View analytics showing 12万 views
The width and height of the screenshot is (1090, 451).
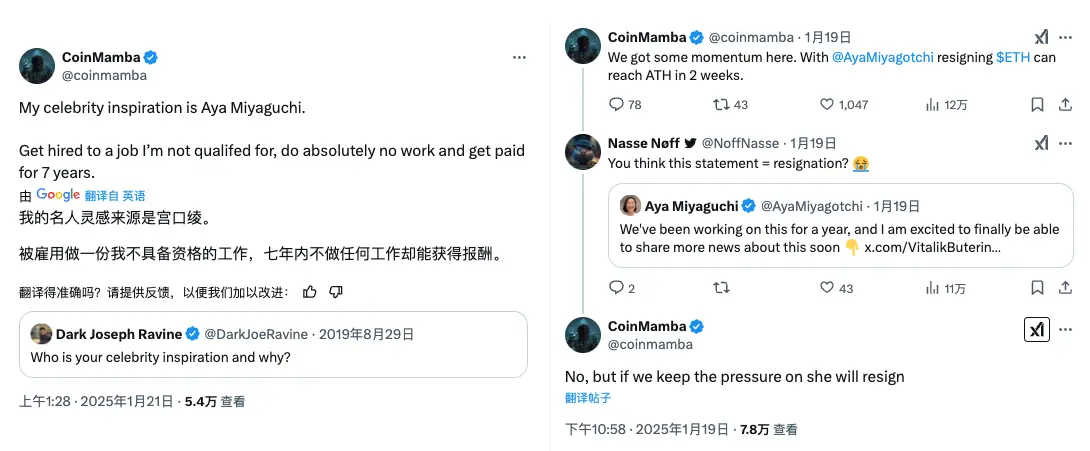pos(932,104)
